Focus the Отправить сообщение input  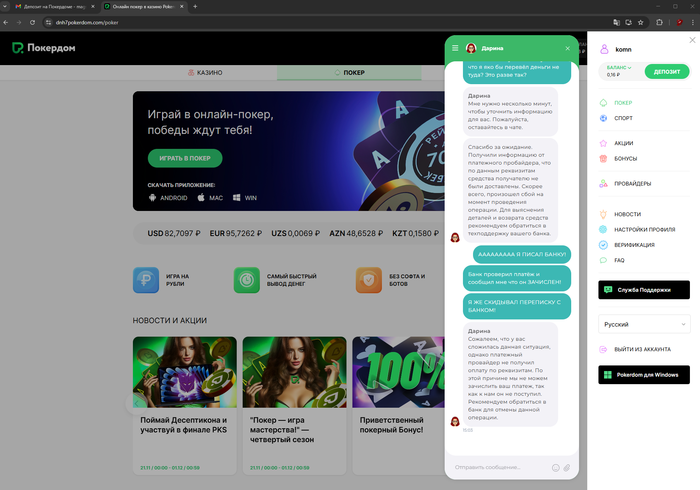tap(500, 467)
